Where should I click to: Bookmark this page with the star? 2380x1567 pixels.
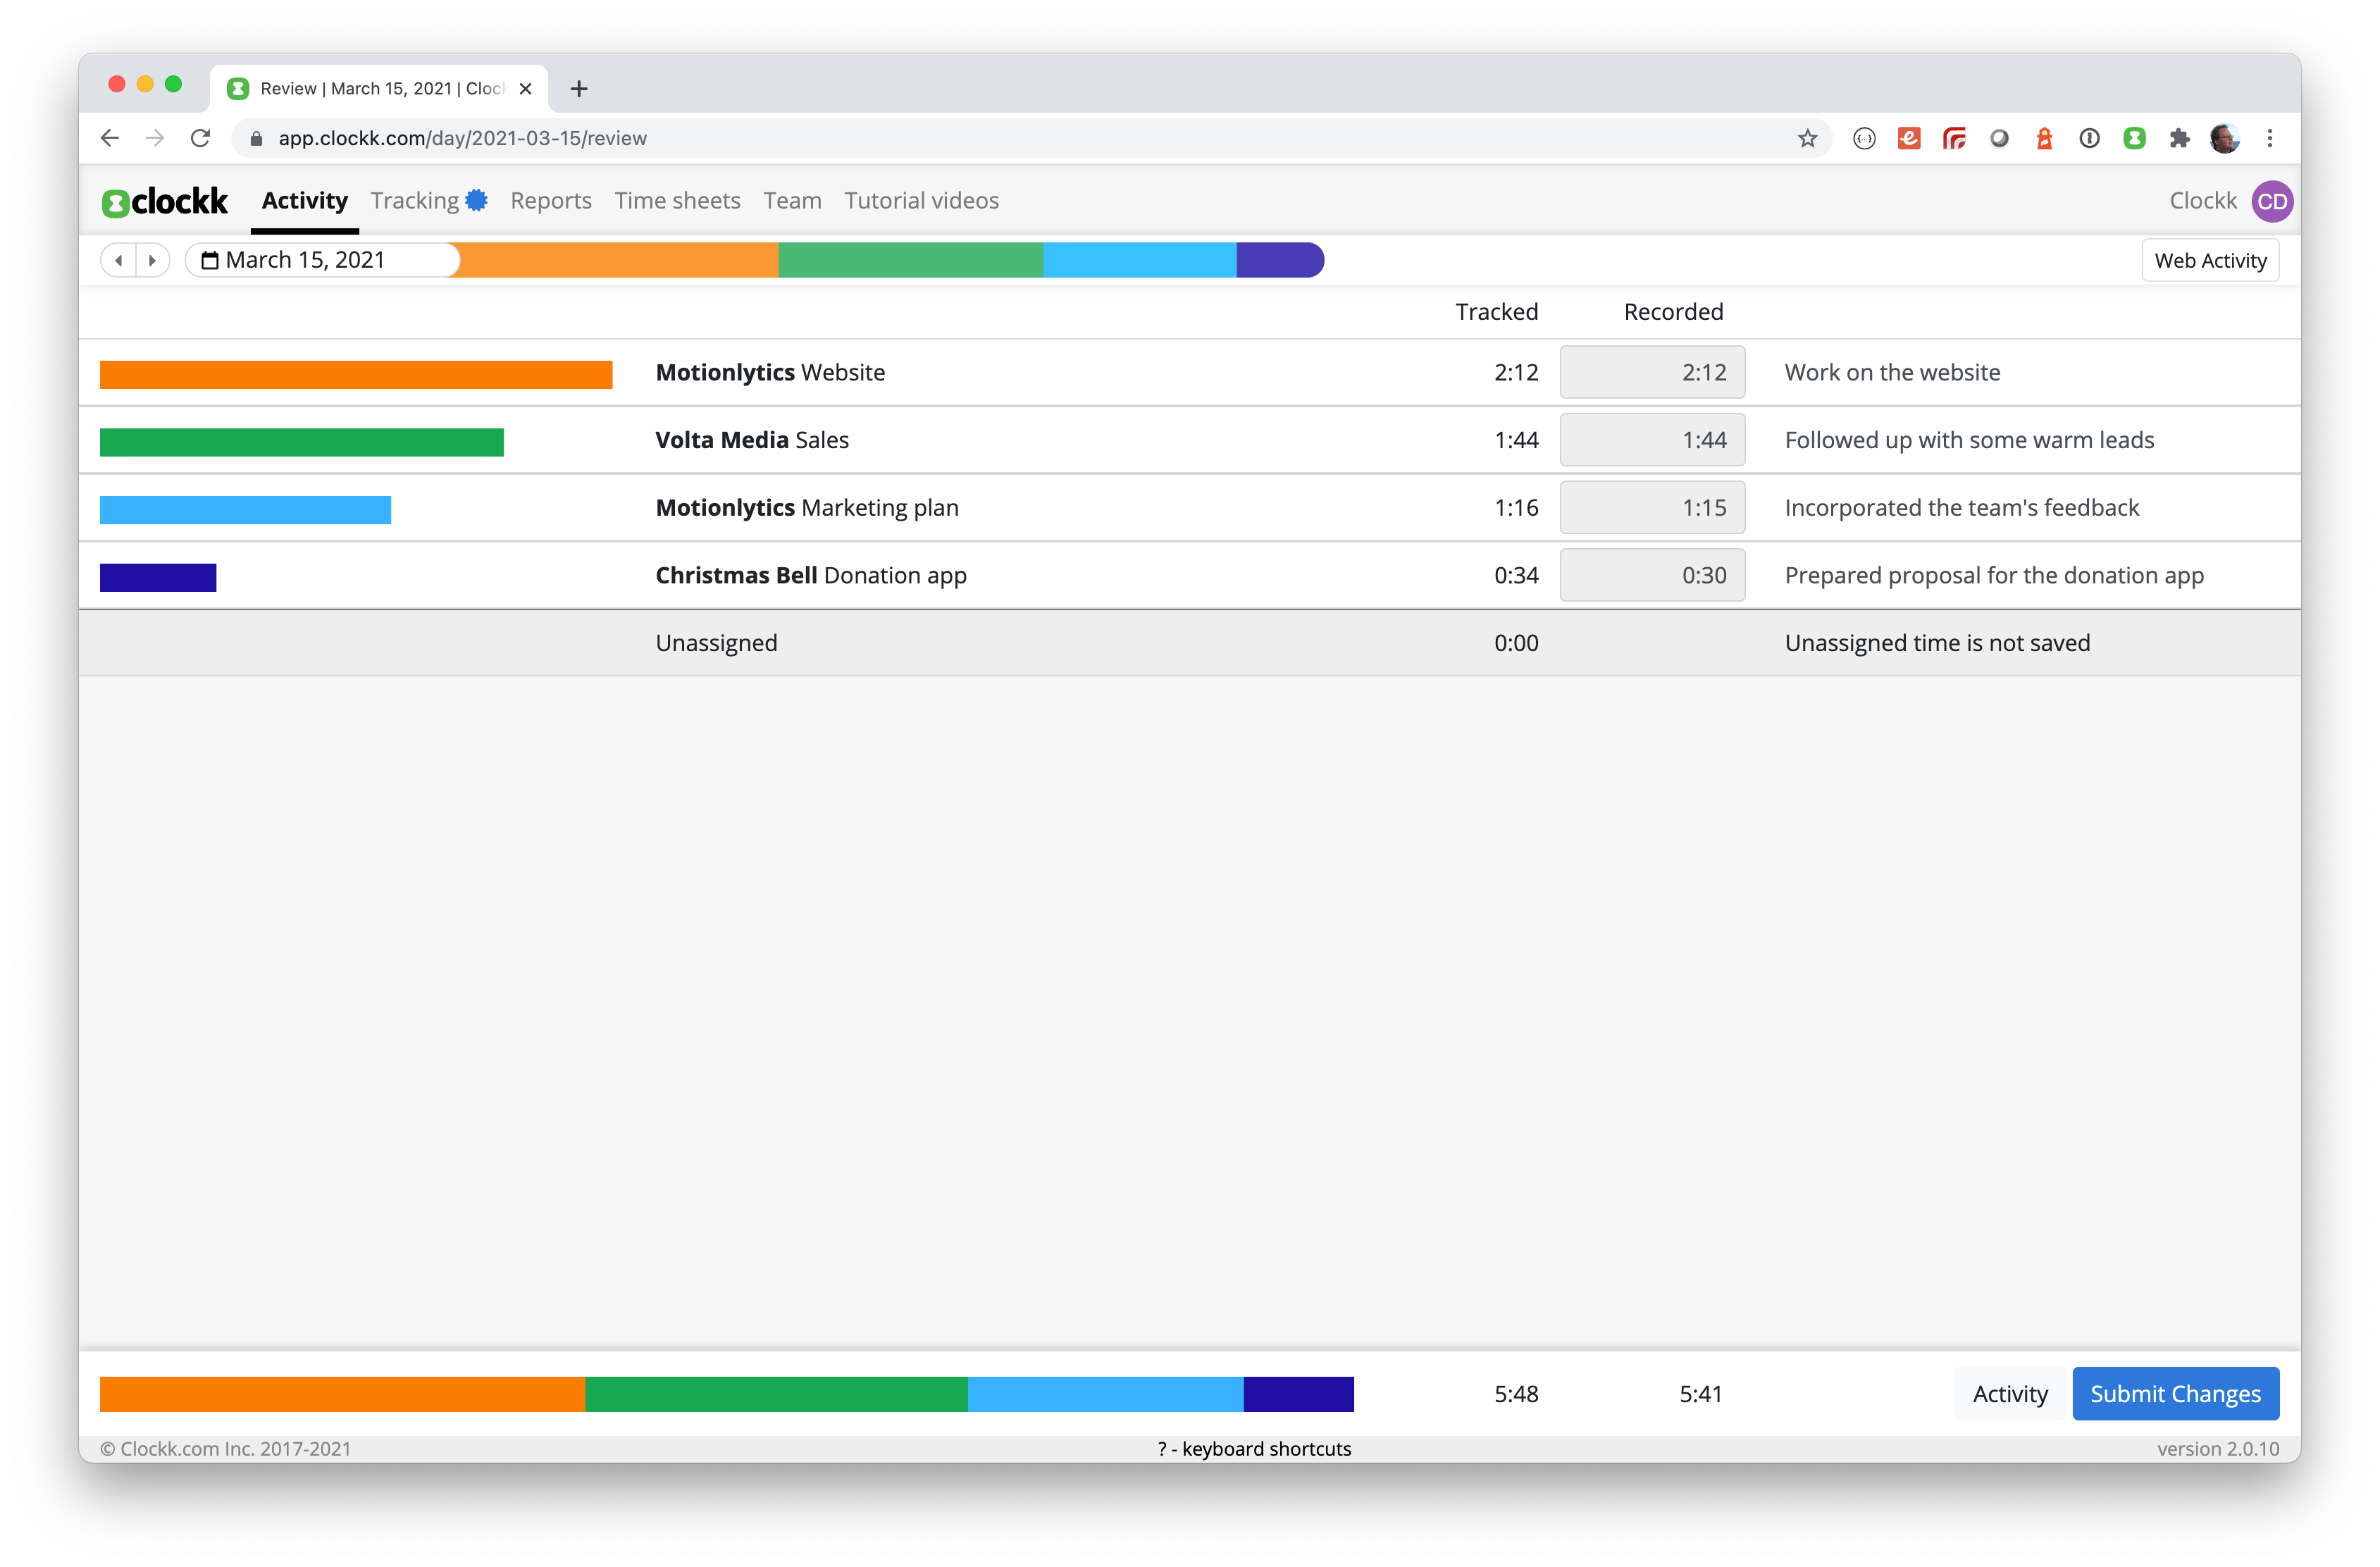coord(1807,138)
